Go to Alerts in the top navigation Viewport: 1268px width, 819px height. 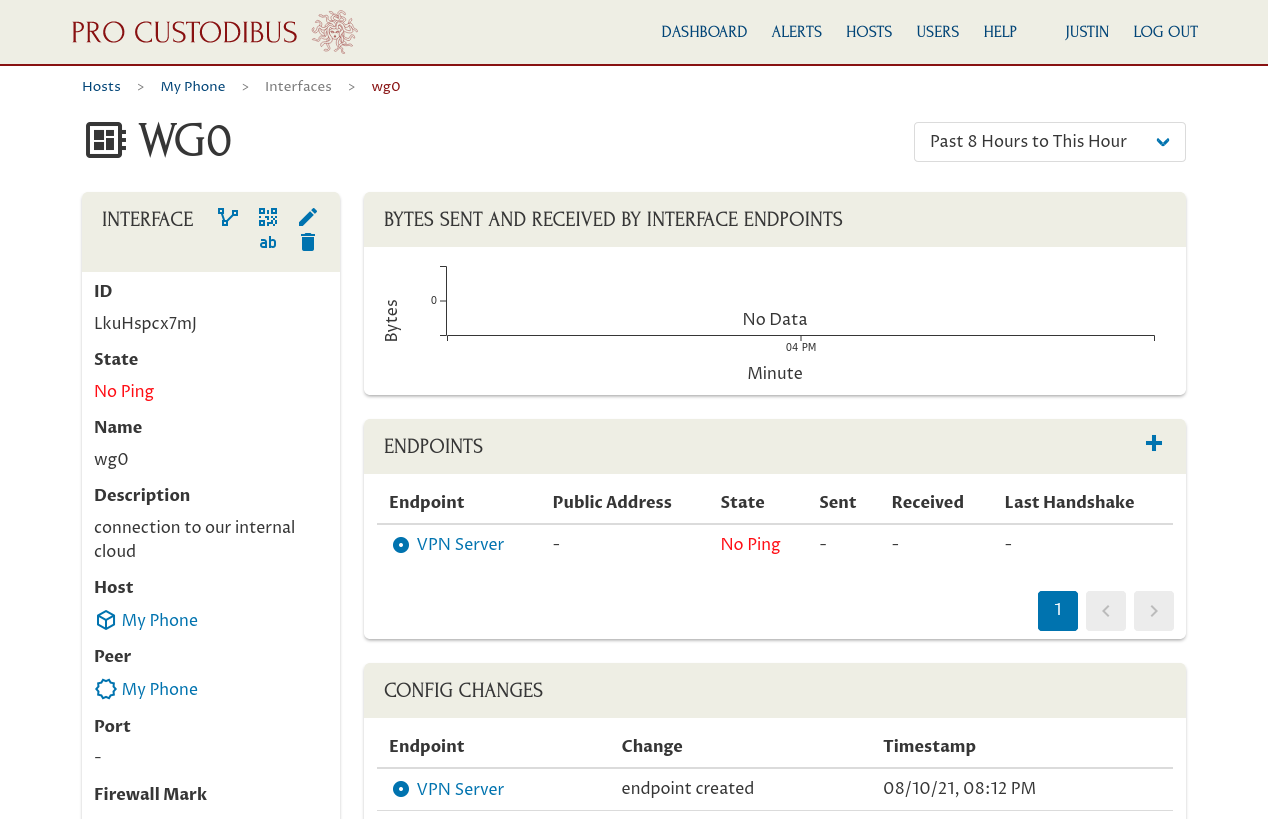coord(797,32)
